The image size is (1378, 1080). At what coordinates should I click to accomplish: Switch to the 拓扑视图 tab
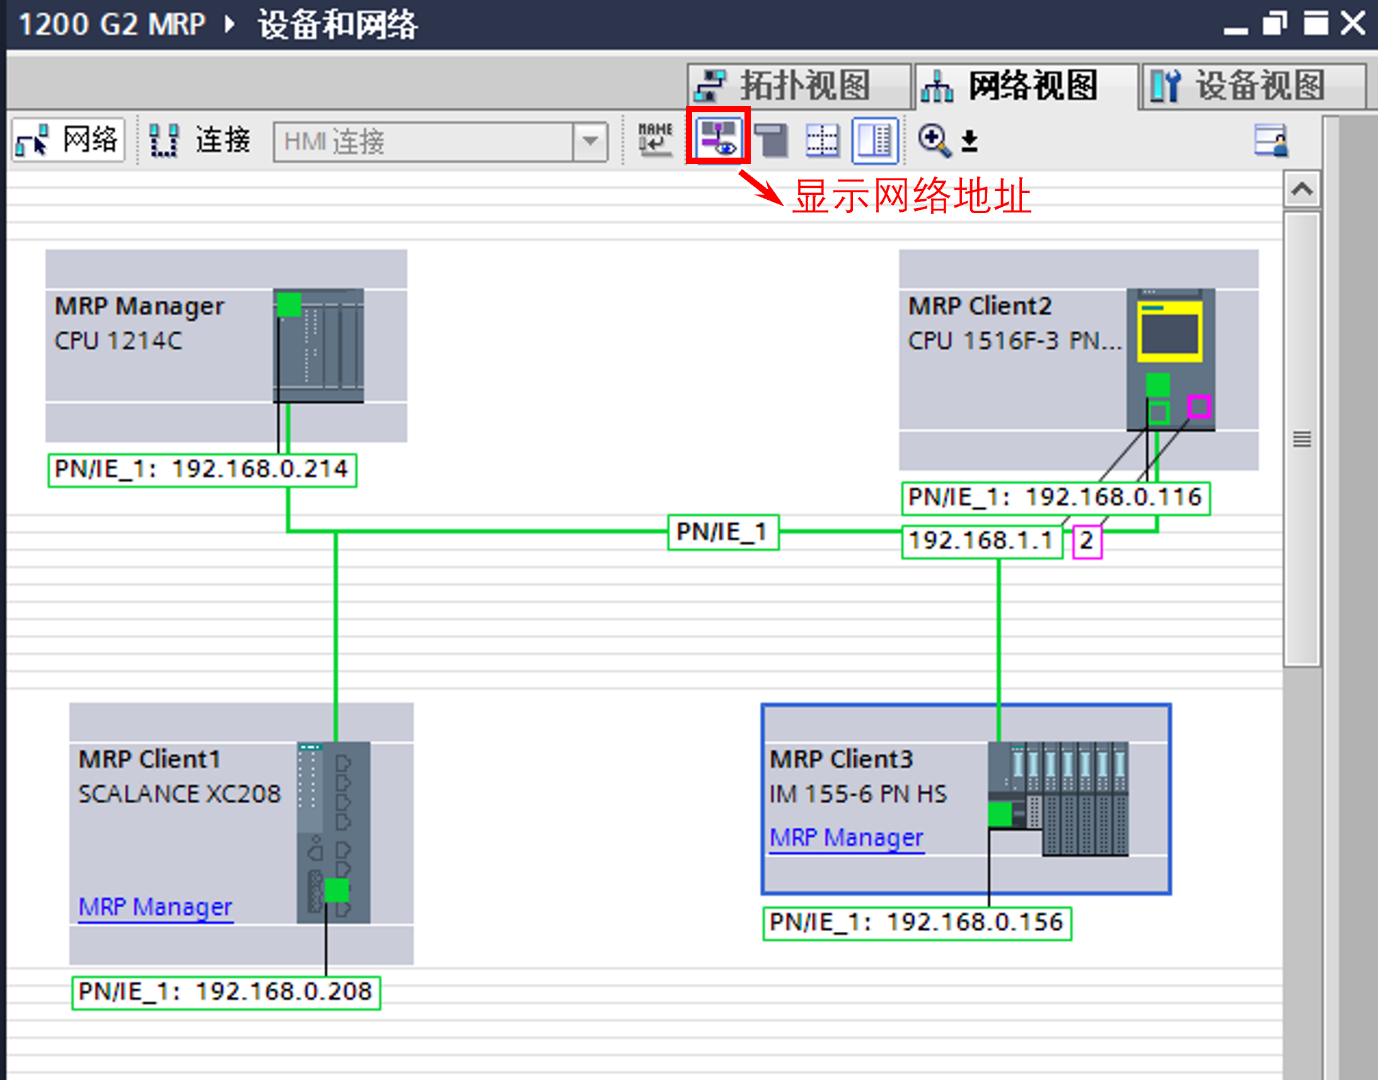point(800,84)
